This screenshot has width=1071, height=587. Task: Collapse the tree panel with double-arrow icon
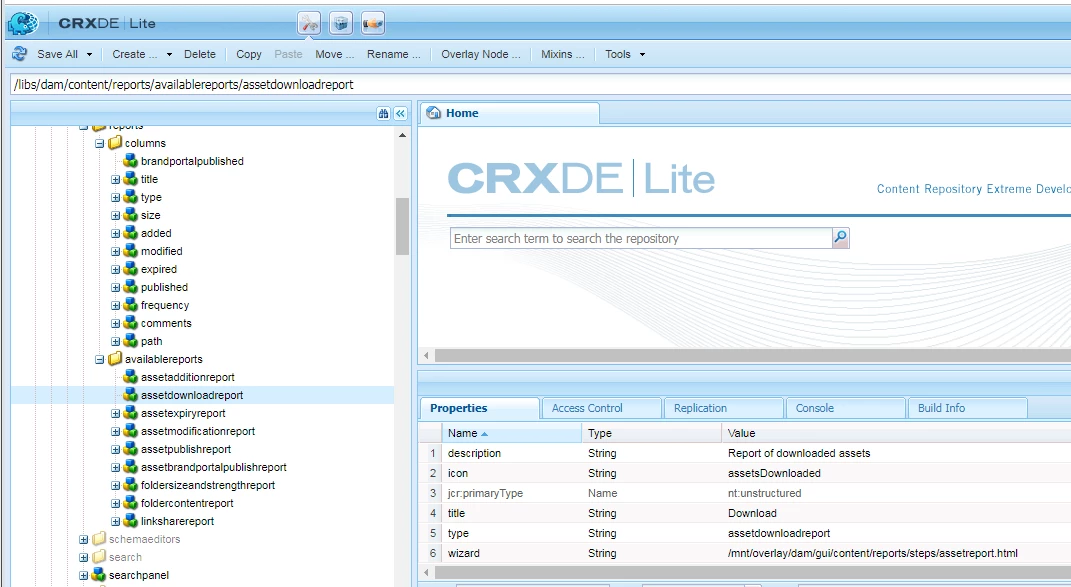[x=401, y=113]
